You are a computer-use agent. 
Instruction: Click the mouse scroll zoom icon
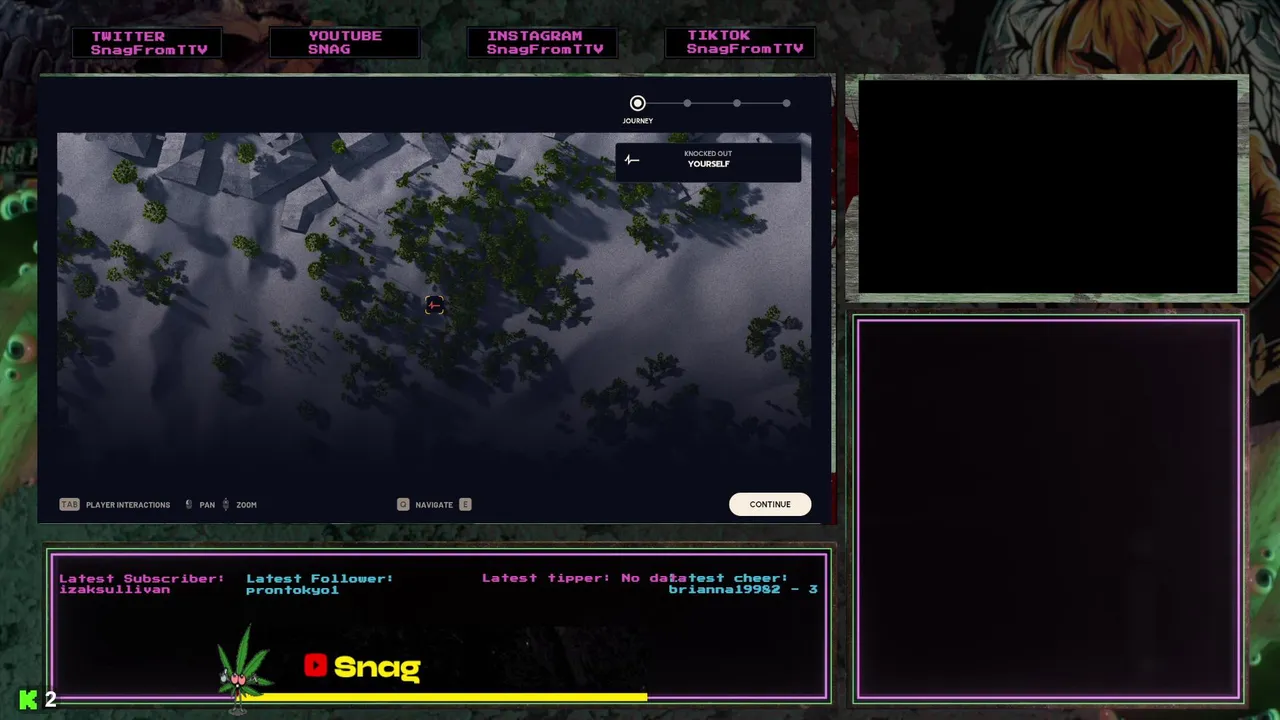(x=225, y=504)
